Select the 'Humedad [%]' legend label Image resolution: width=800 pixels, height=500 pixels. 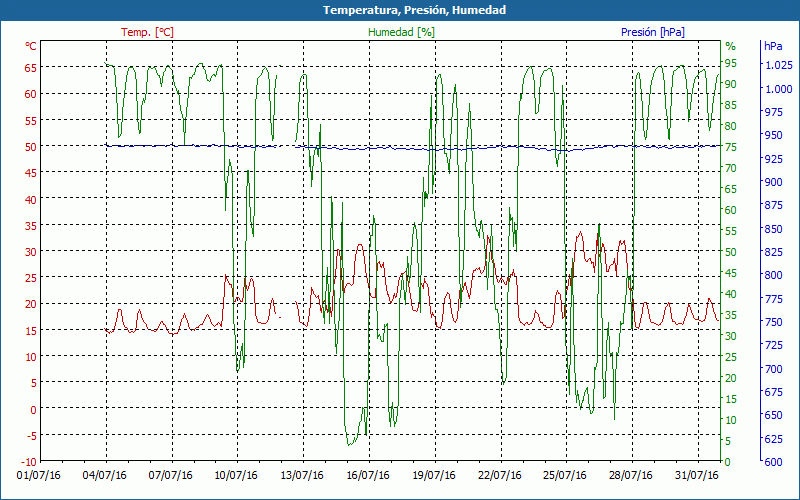pos(402,32)
